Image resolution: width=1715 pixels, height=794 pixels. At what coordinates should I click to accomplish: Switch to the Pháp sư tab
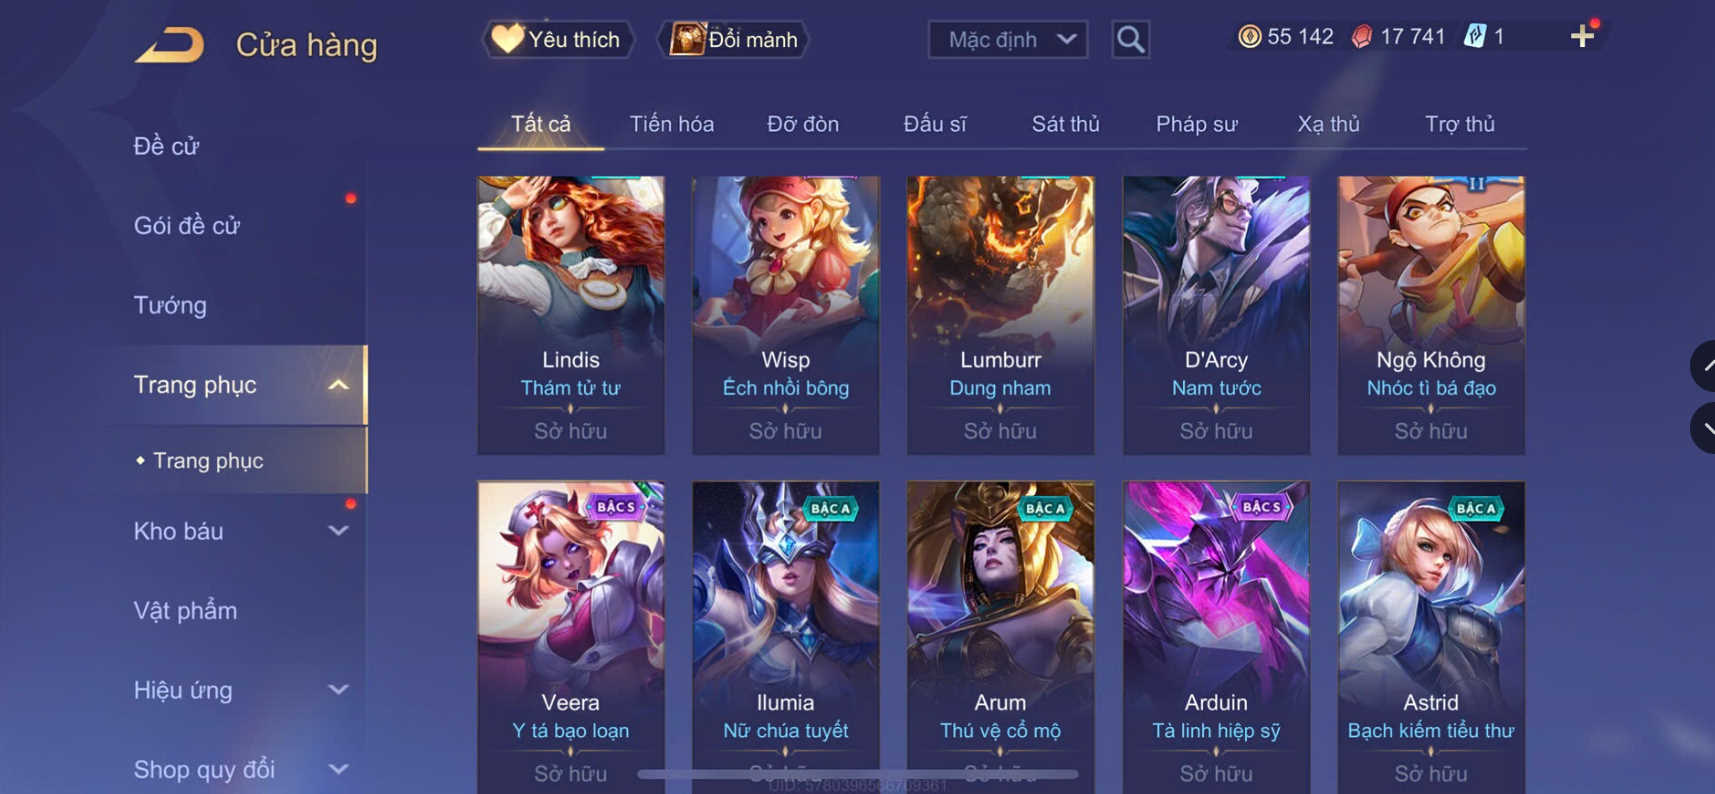(1196, 124)
